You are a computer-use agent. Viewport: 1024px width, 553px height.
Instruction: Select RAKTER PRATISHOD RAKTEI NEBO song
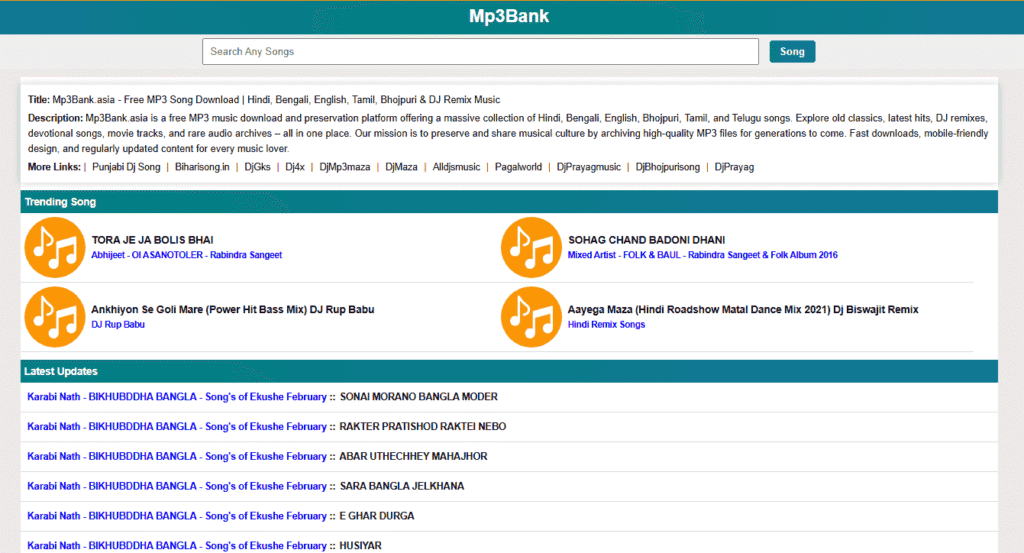pyautogui.click(x=422, y=427)
